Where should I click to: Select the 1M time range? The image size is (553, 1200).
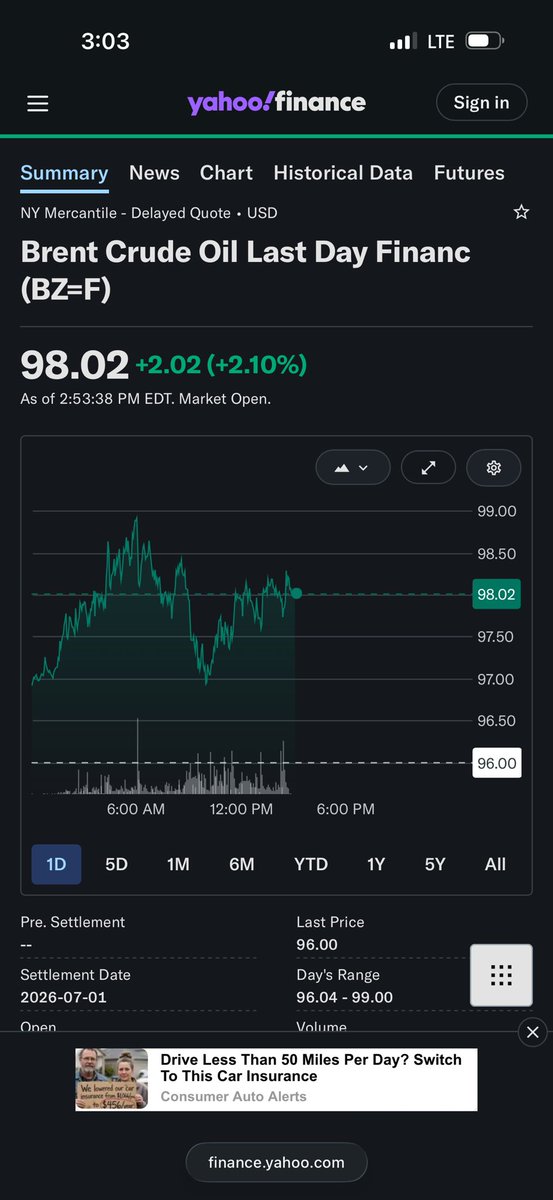click(x=178, y=864)
